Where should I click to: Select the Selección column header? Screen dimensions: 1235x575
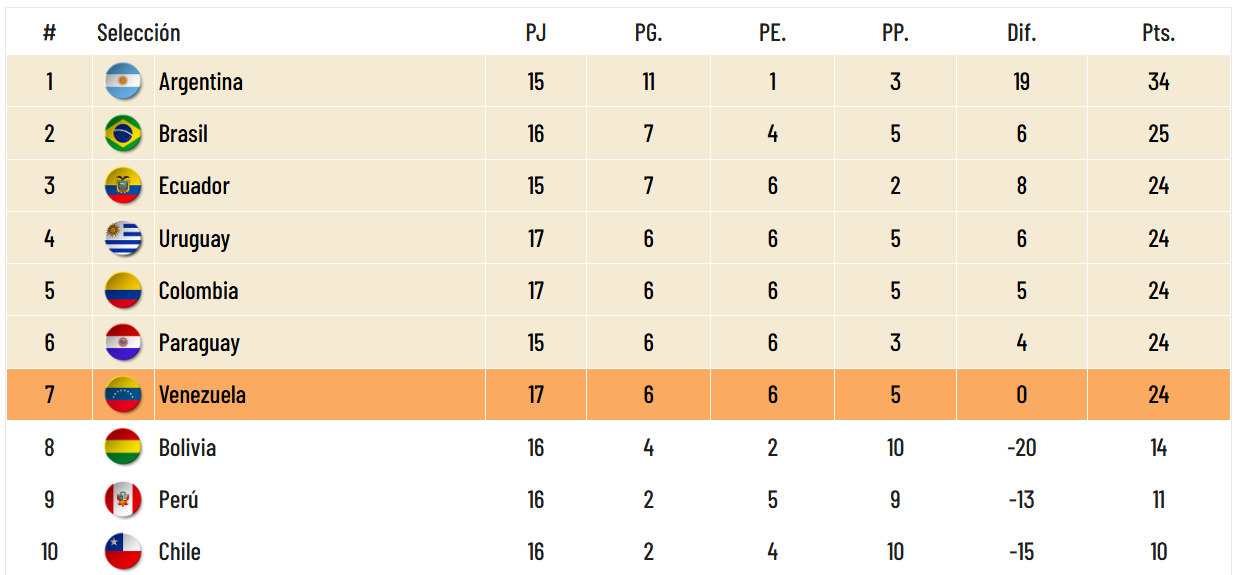[x=139, y=32]
